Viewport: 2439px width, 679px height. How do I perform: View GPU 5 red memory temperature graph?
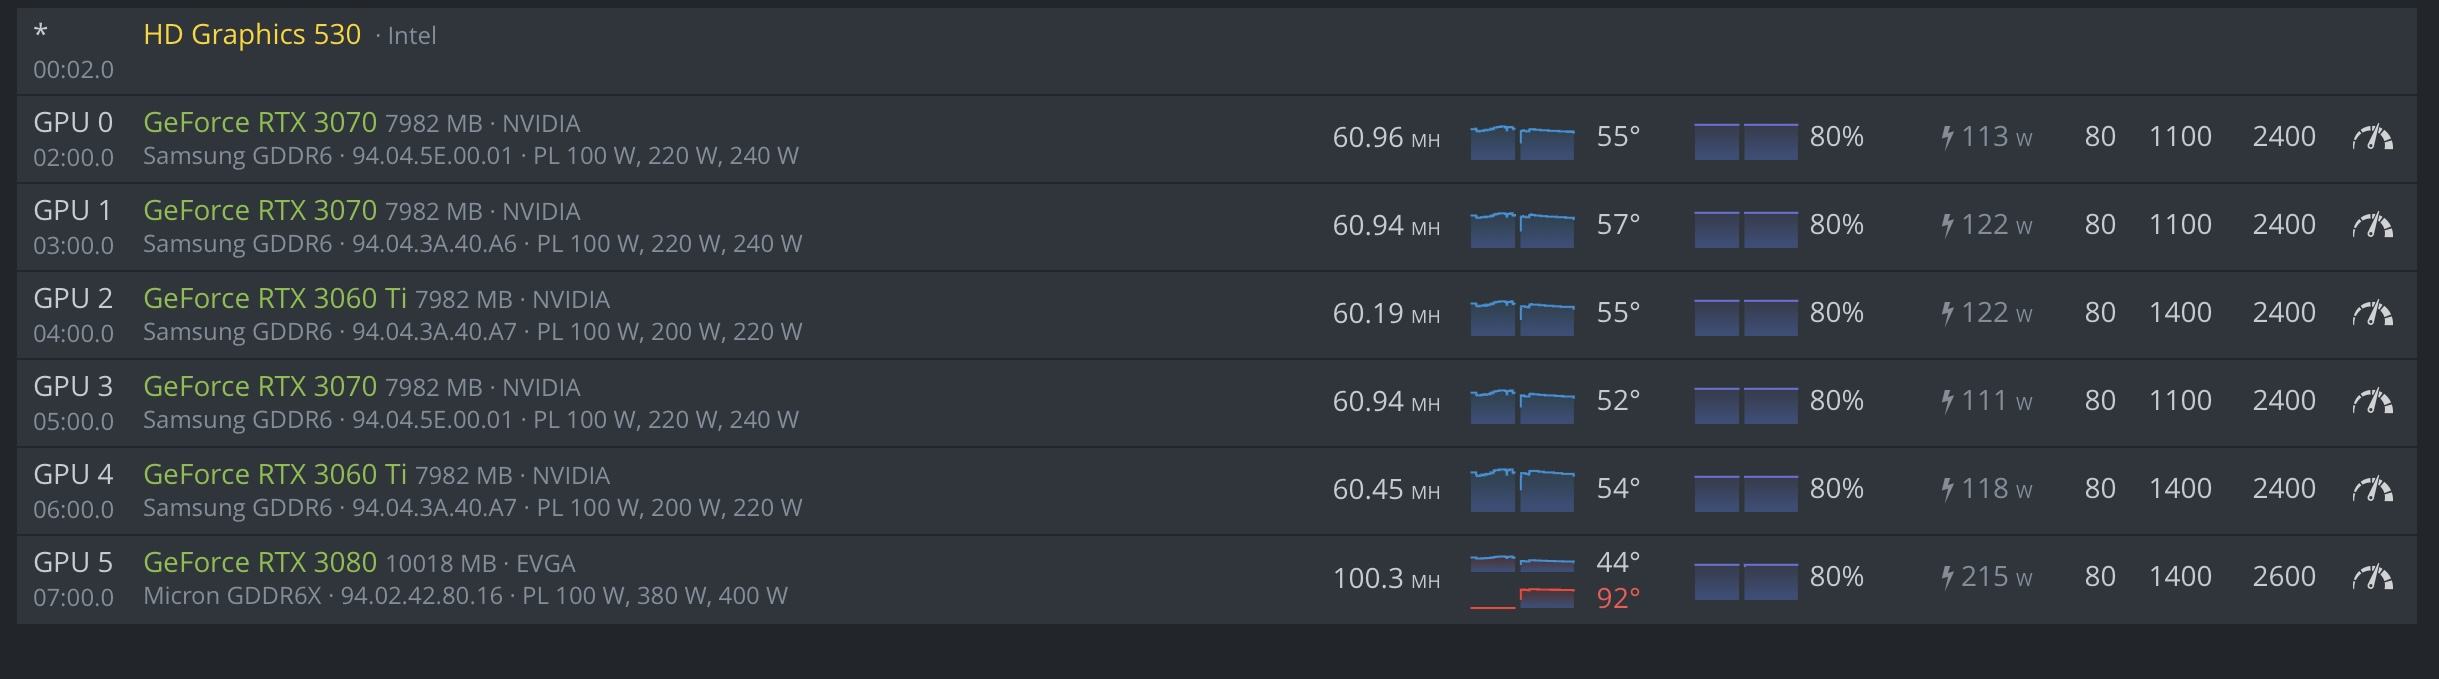click(x=1522, y=598)
